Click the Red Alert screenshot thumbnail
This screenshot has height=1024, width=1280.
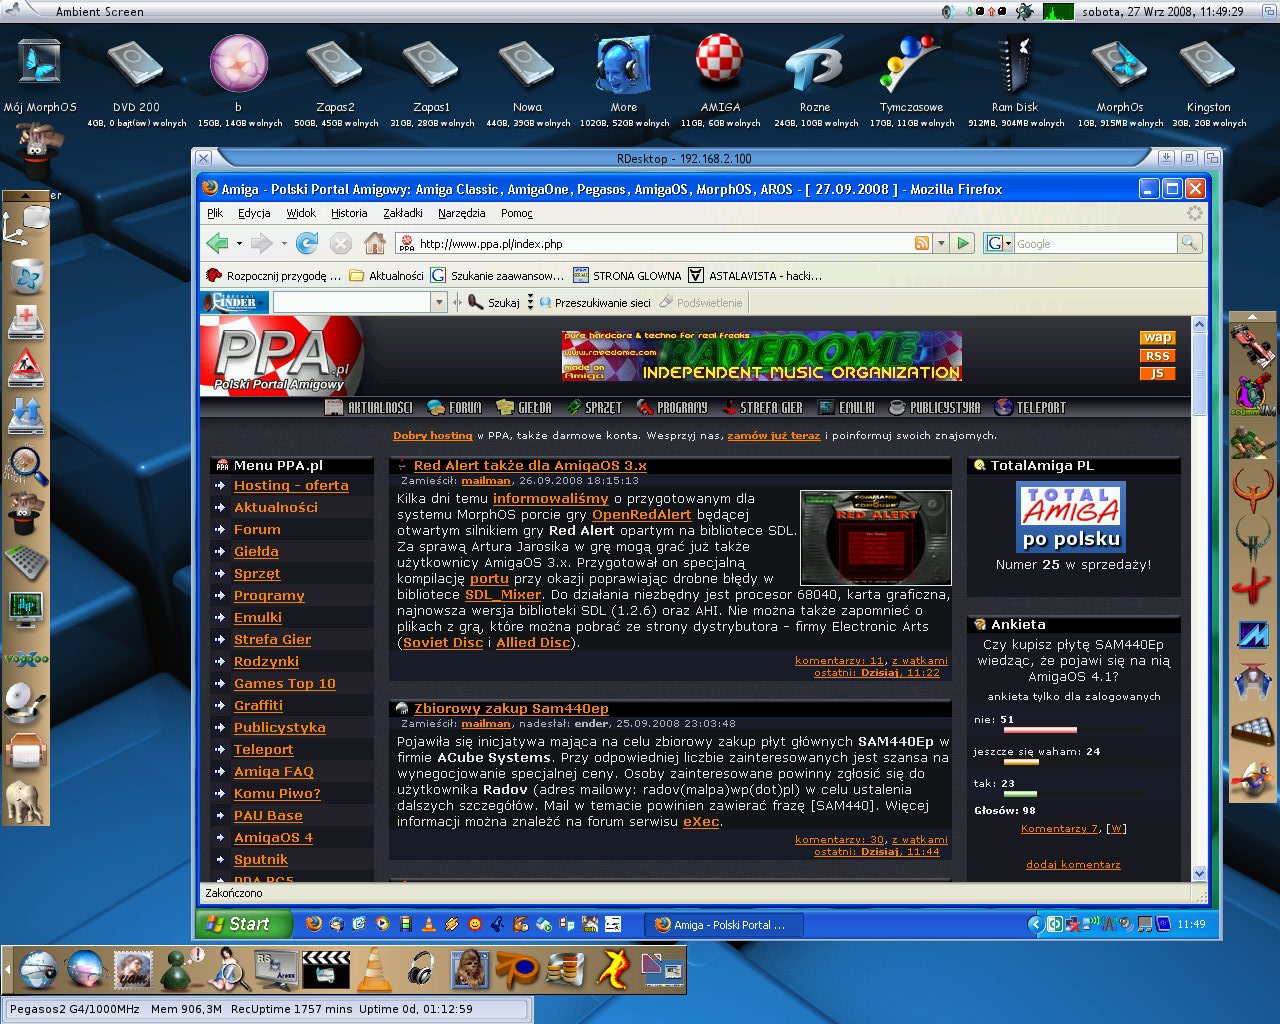coord(875,537)
